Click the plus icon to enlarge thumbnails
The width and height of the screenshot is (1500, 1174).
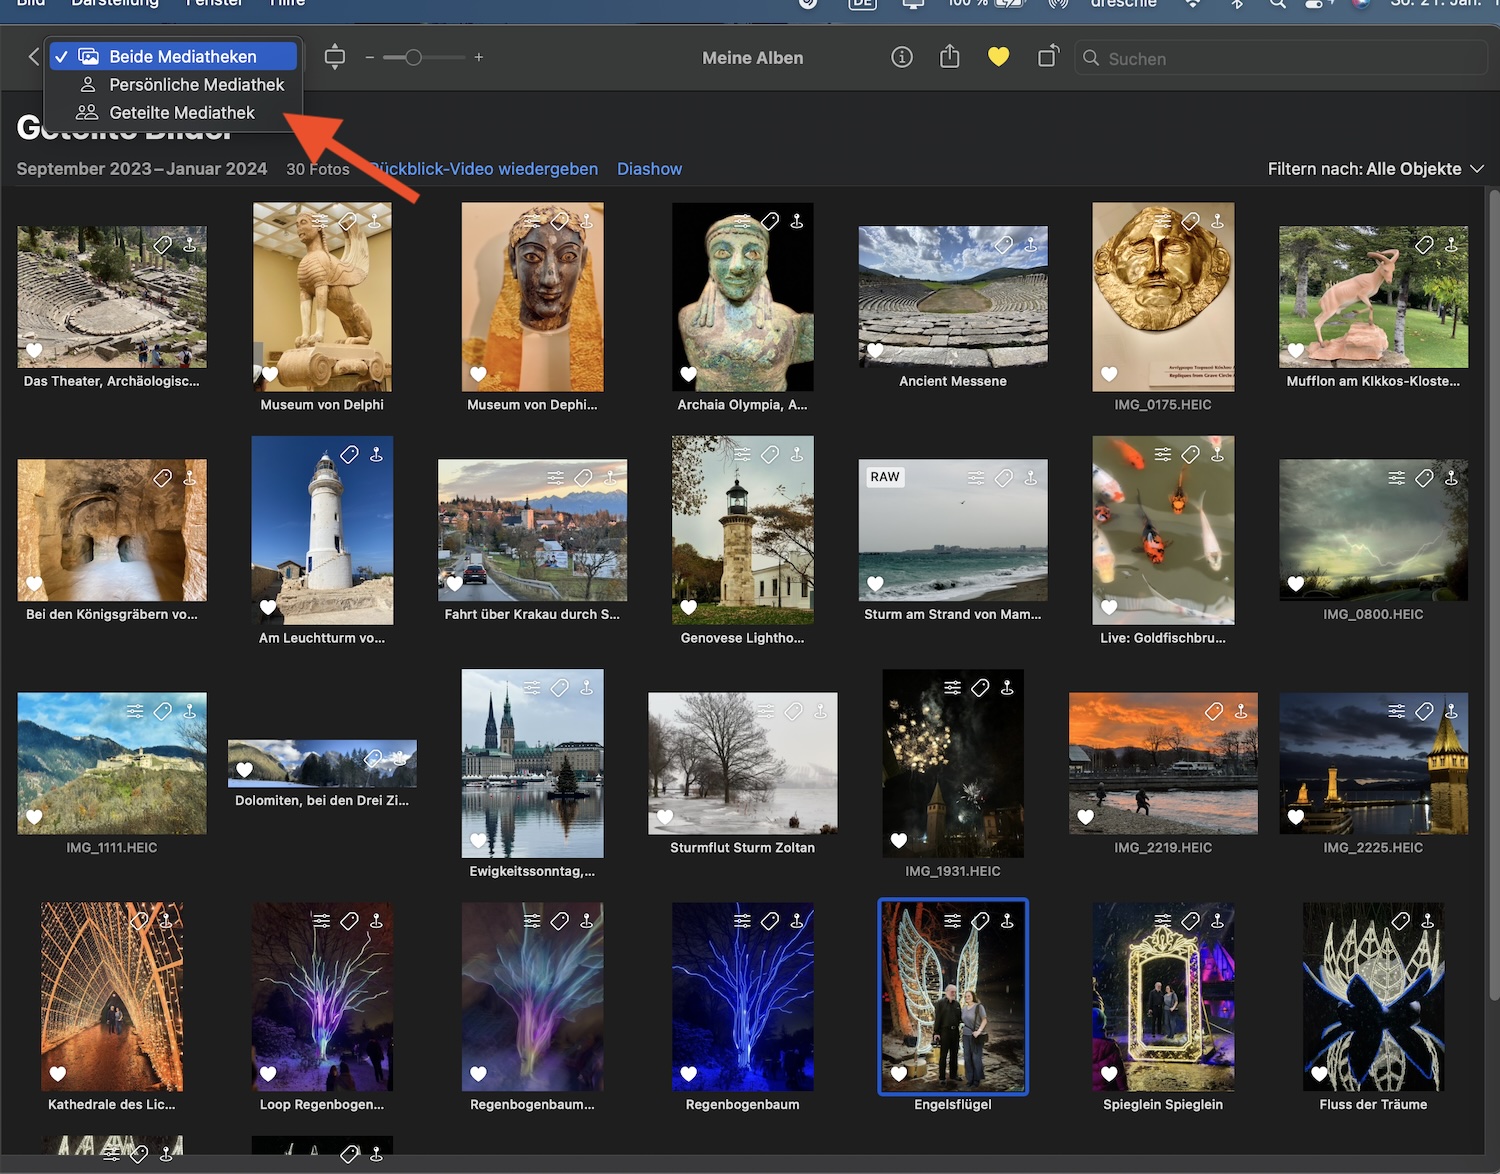pyautogui.click(x=479, y=57)
